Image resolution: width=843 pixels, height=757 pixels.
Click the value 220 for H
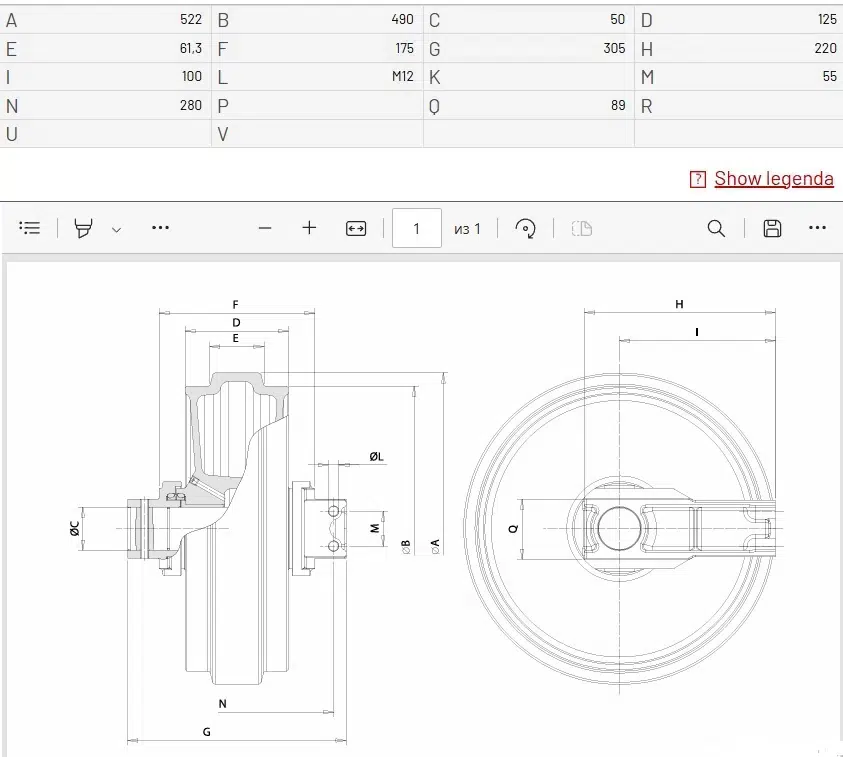825,48
